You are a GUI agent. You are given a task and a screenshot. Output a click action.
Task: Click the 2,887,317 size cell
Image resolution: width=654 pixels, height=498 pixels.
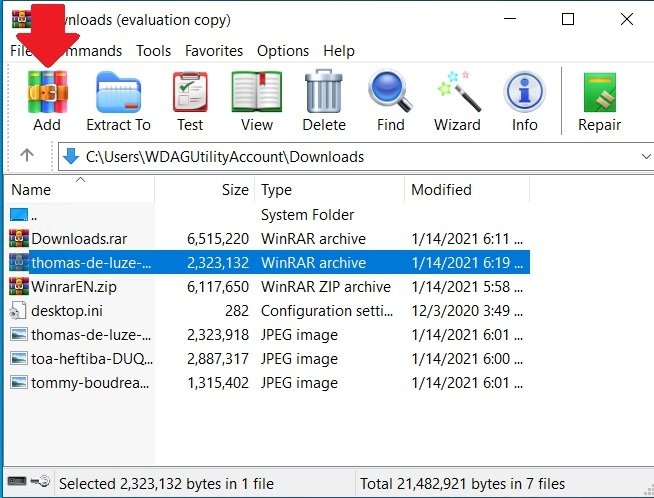point(218,359)
